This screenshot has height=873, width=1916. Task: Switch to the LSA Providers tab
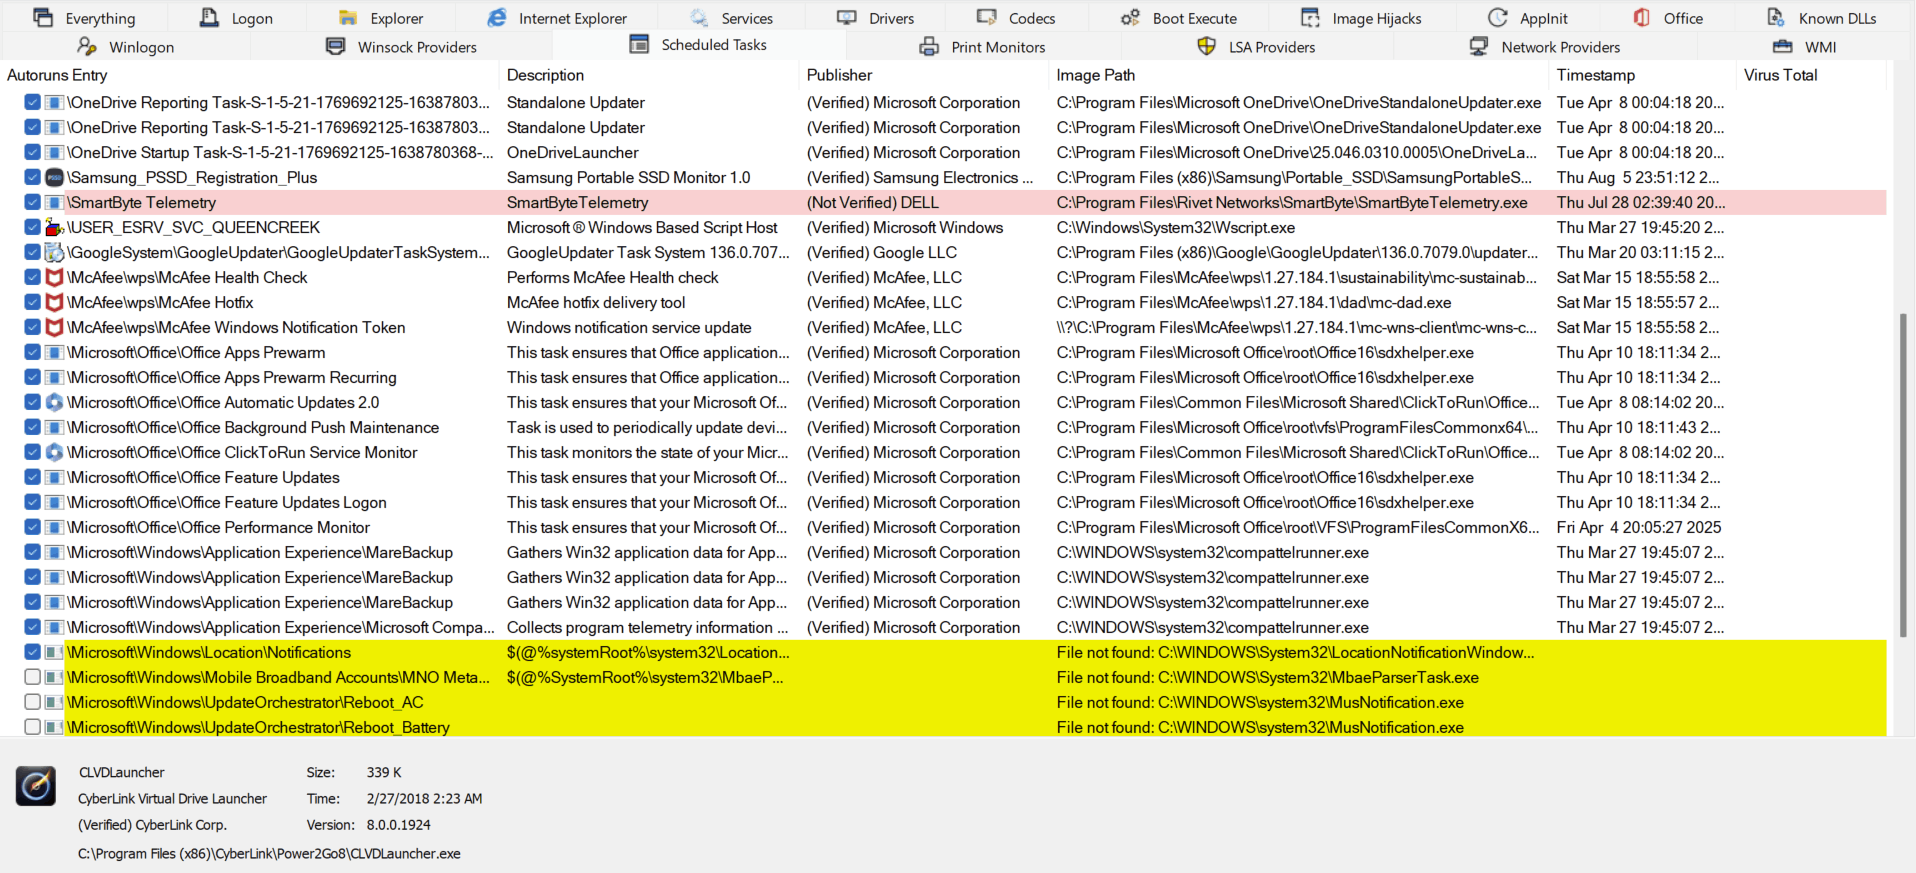pos(1256,47)
